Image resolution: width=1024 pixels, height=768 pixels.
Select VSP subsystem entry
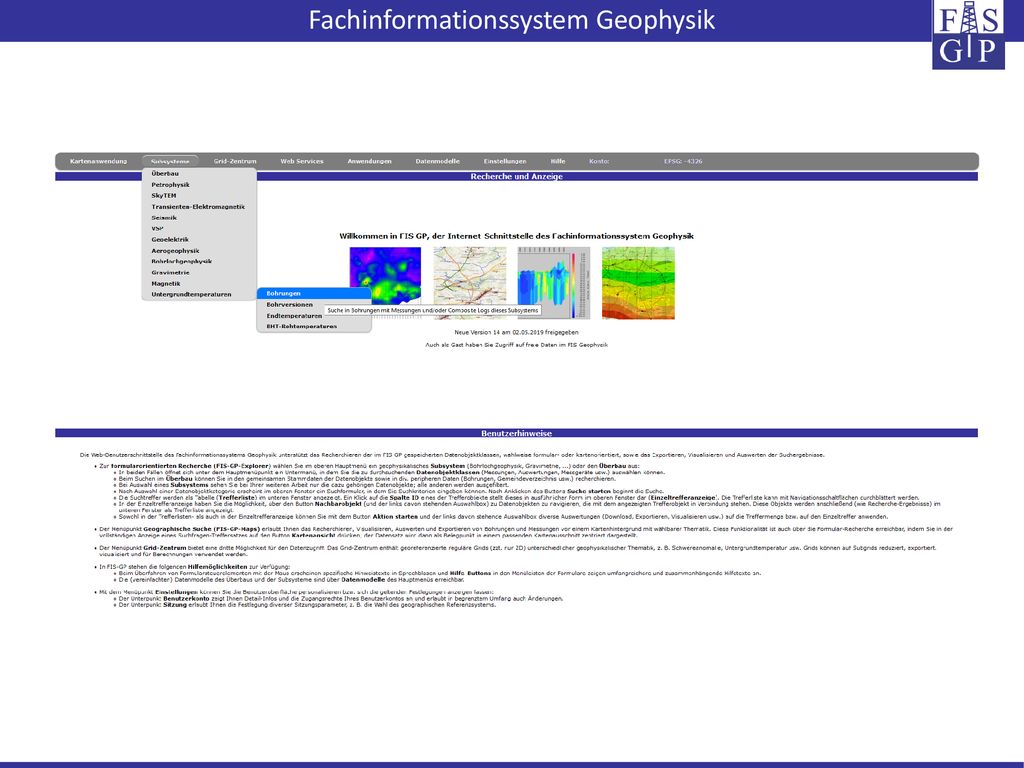[x=199, y=229]
